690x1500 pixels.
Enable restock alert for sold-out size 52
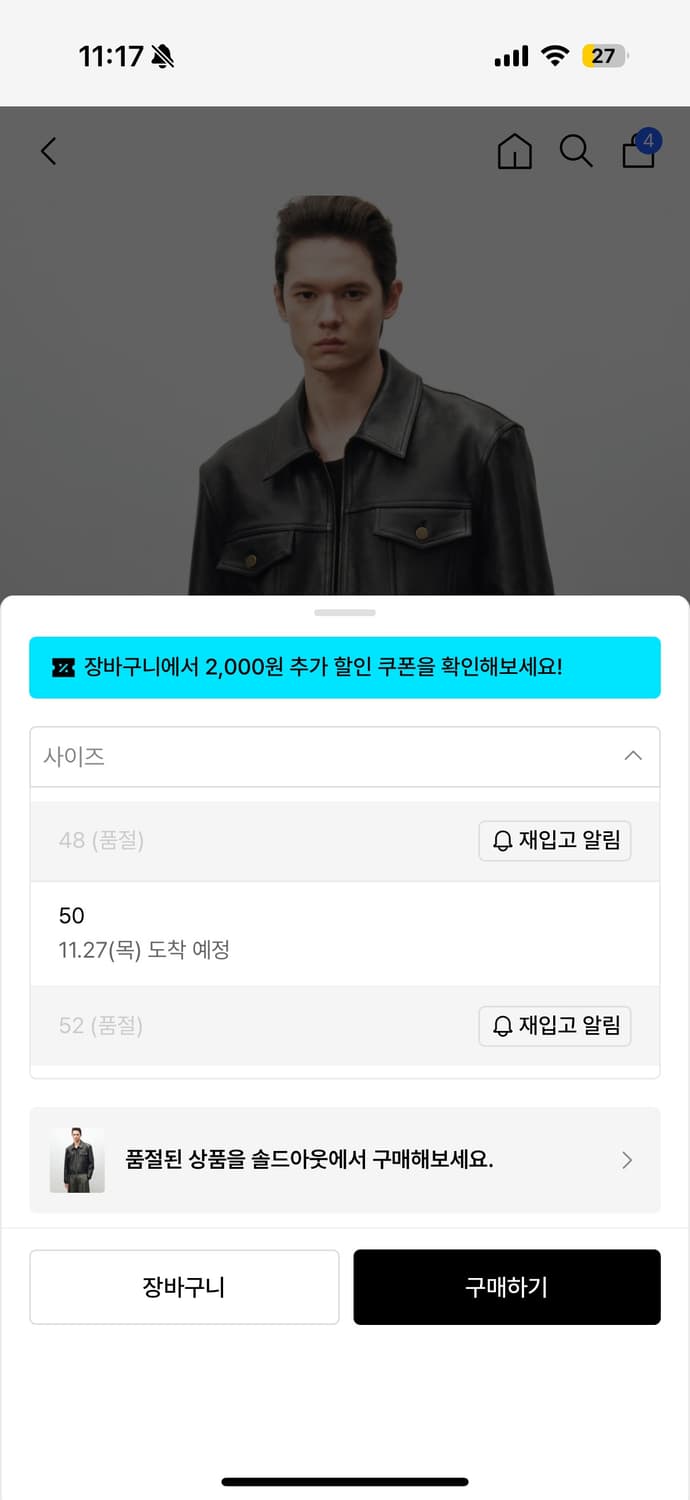tap(555, 1026)
